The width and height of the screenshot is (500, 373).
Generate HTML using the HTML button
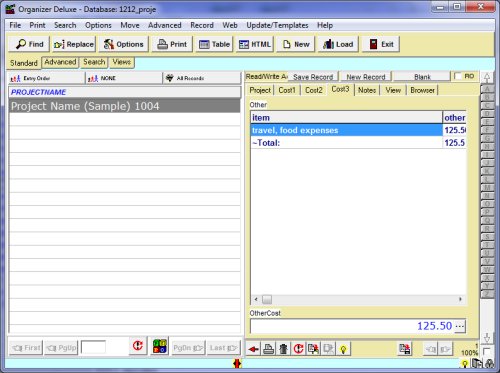(x=255, y=44)
